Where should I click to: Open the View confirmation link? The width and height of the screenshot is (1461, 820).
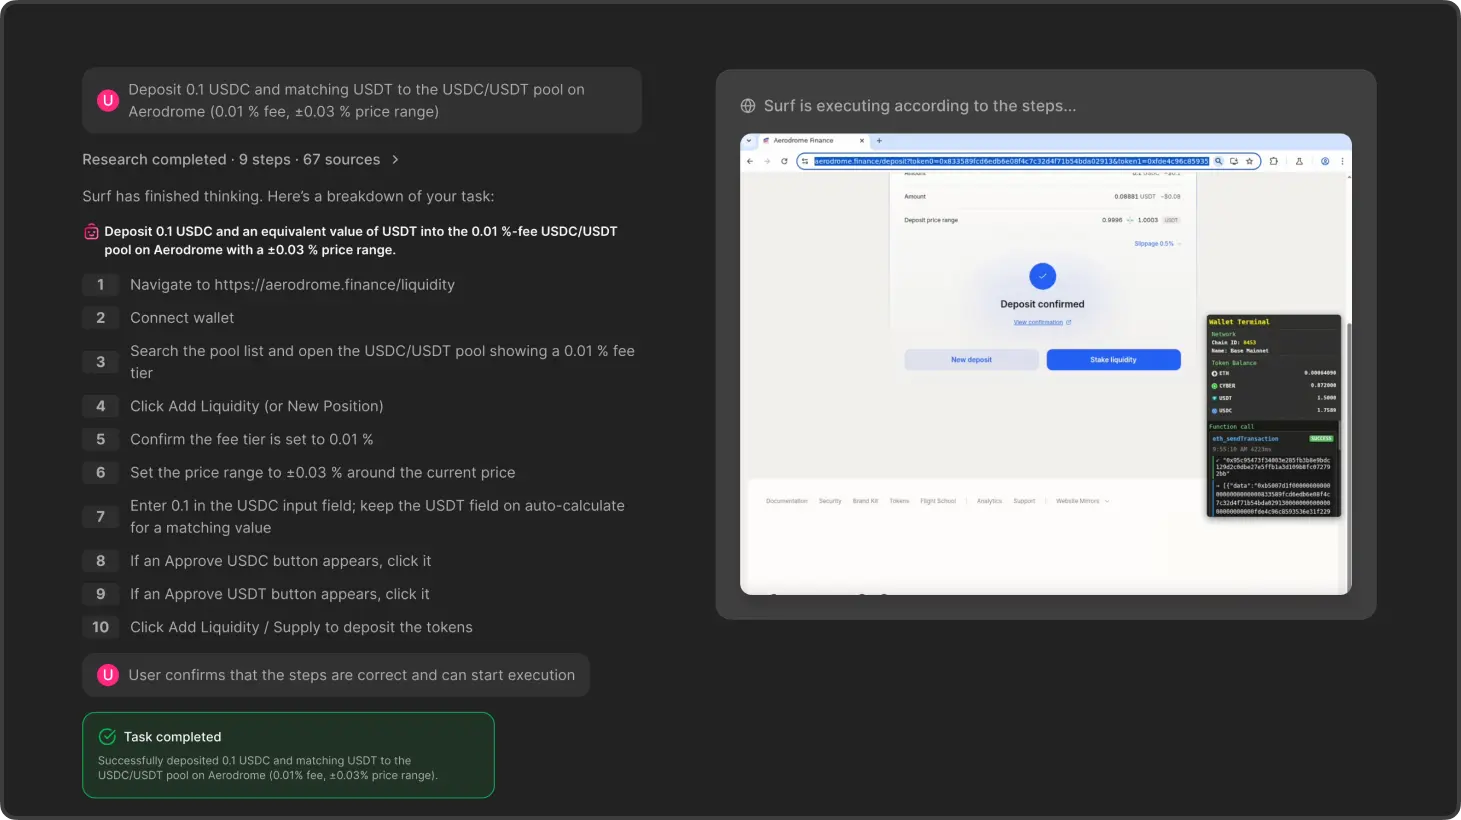(x=1041, y=323)
